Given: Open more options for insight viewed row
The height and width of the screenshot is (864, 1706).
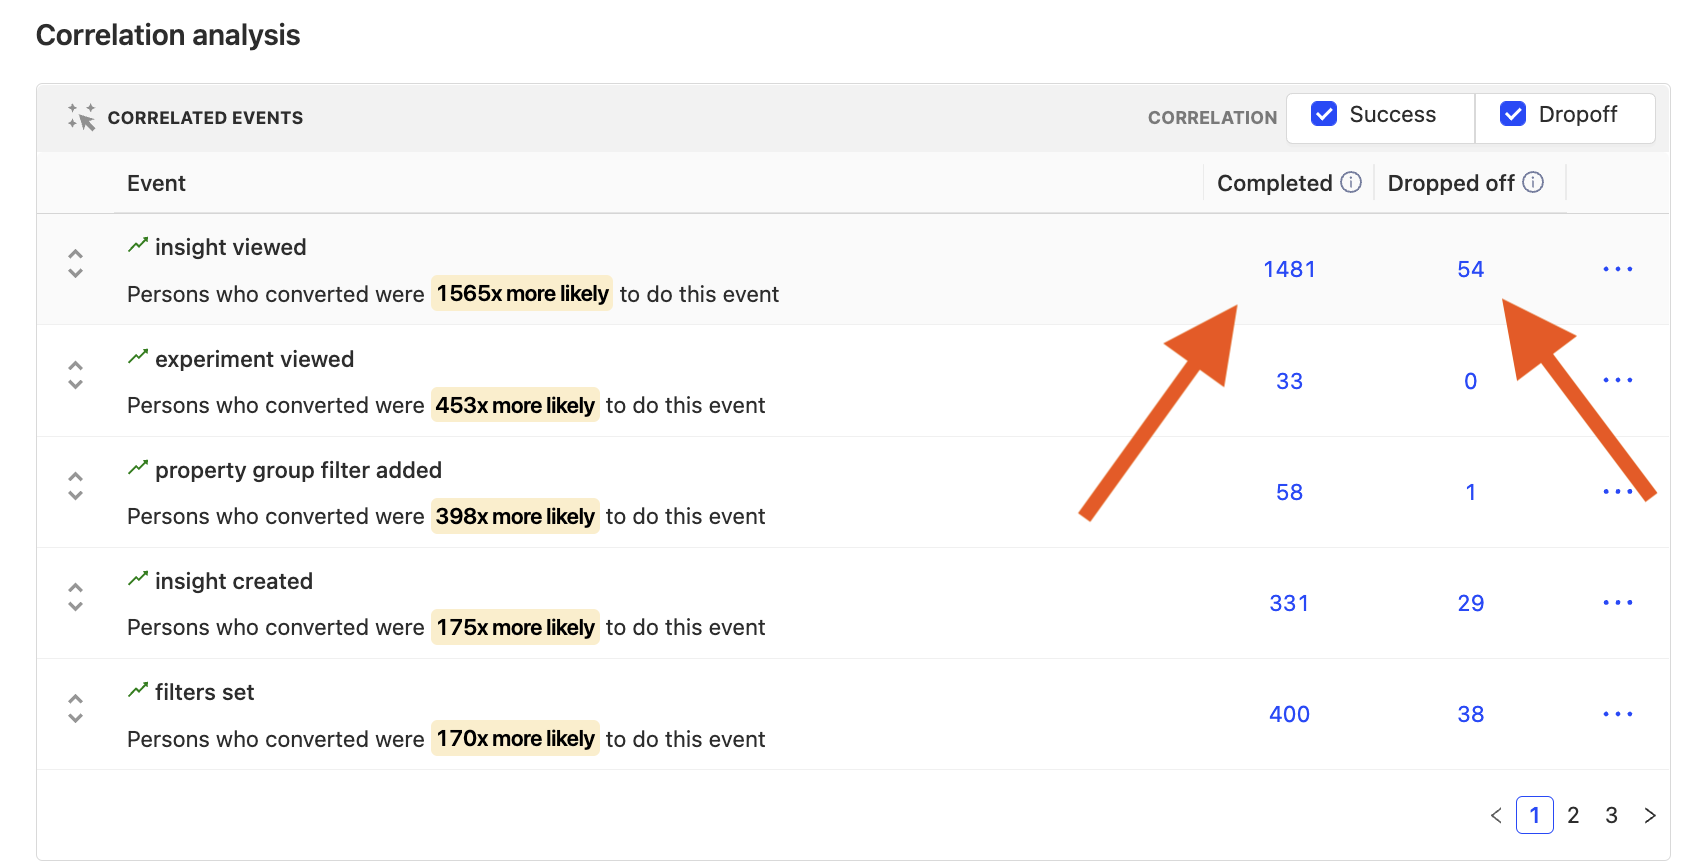Looking at the screenshot, I should 1617,269.
